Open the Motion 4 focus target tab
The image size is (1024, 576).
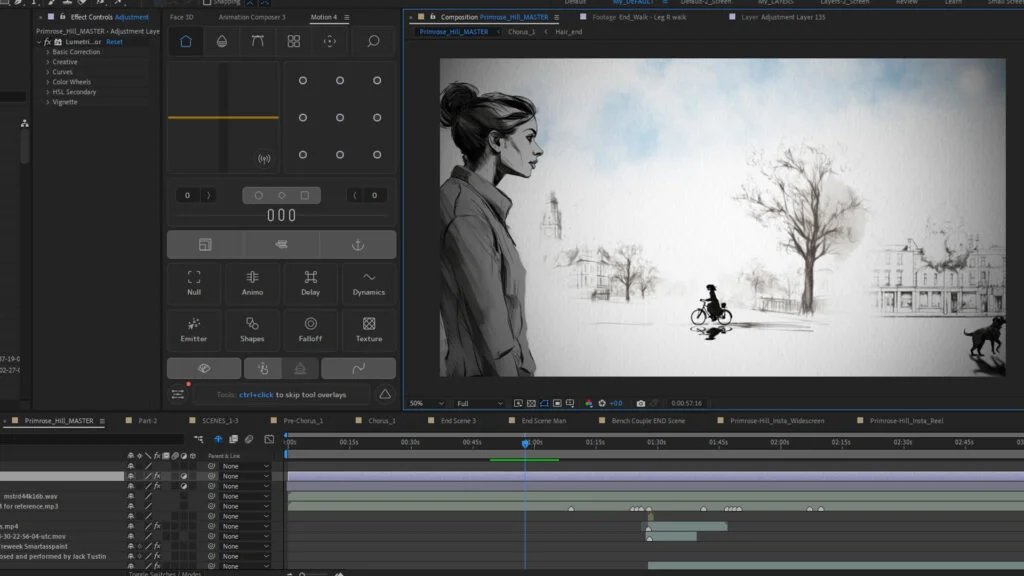330,42
